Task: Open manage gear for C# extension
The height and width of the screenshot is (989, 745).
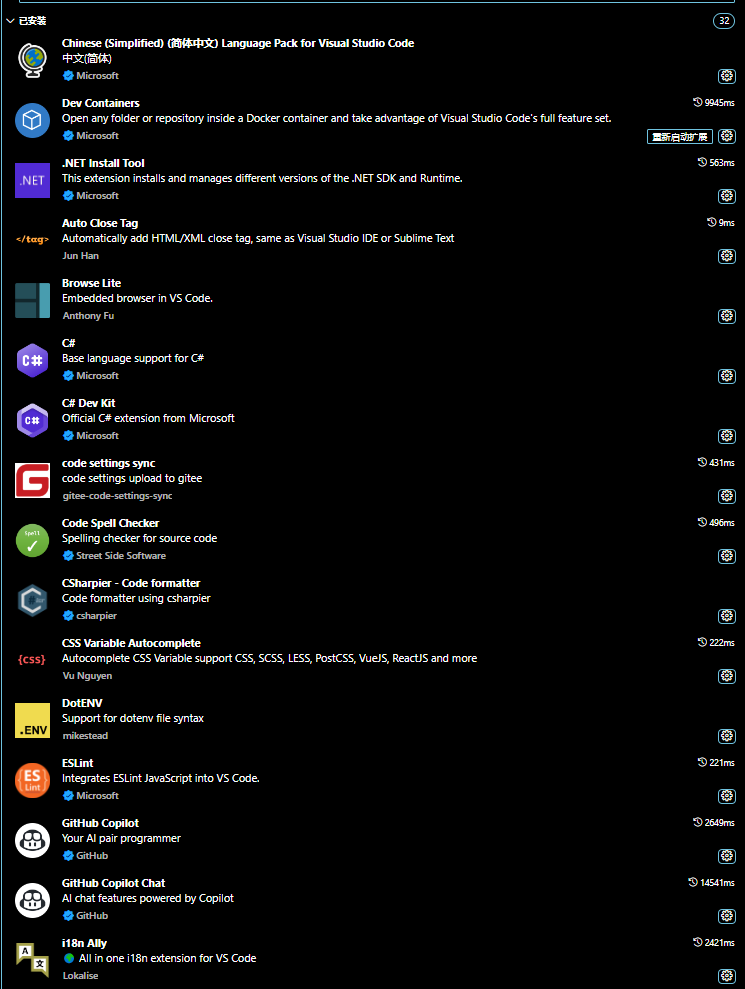Action: (727, 375)
